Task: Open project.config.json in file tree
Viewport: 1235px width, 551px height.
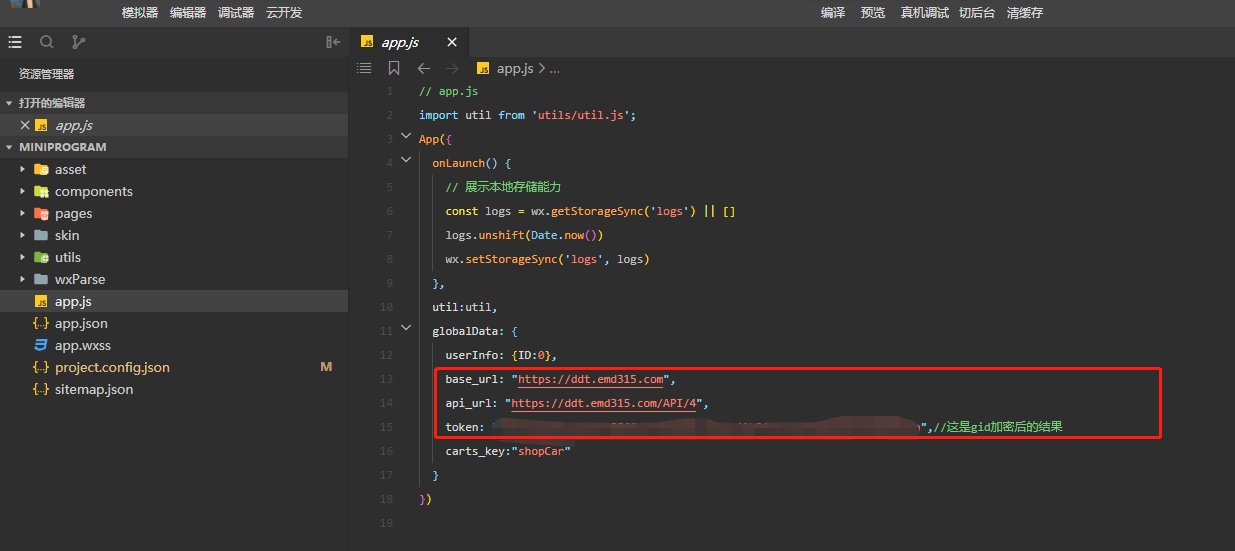Action: (x=112, y=367)
